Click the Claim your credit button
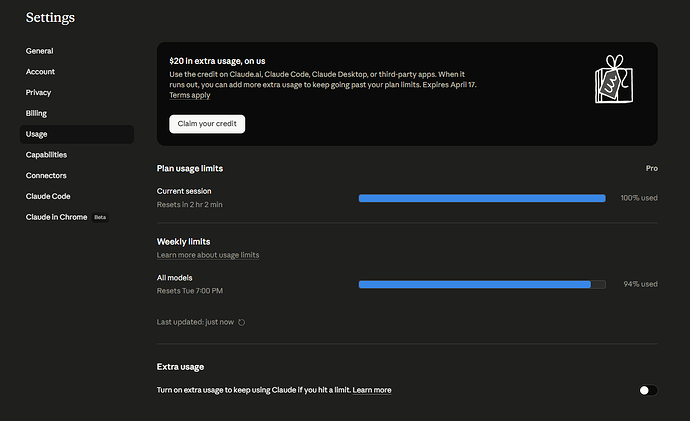 [207, 124]
